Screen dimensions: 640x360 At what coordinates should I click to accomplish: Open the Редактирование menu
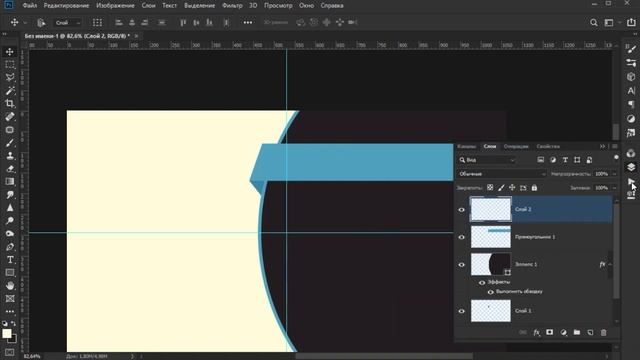(67, 6)
